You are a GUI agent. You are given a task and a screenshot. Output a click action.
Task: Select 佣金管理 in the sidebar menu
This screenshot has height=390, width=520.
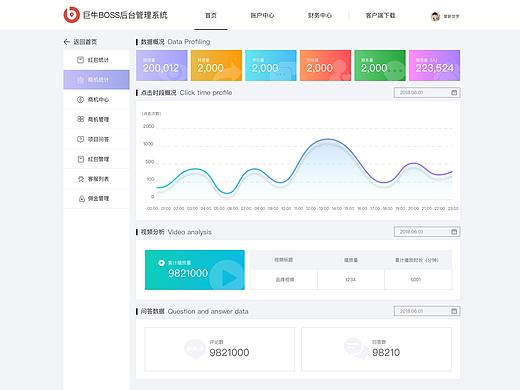click(x=96, y=199)
